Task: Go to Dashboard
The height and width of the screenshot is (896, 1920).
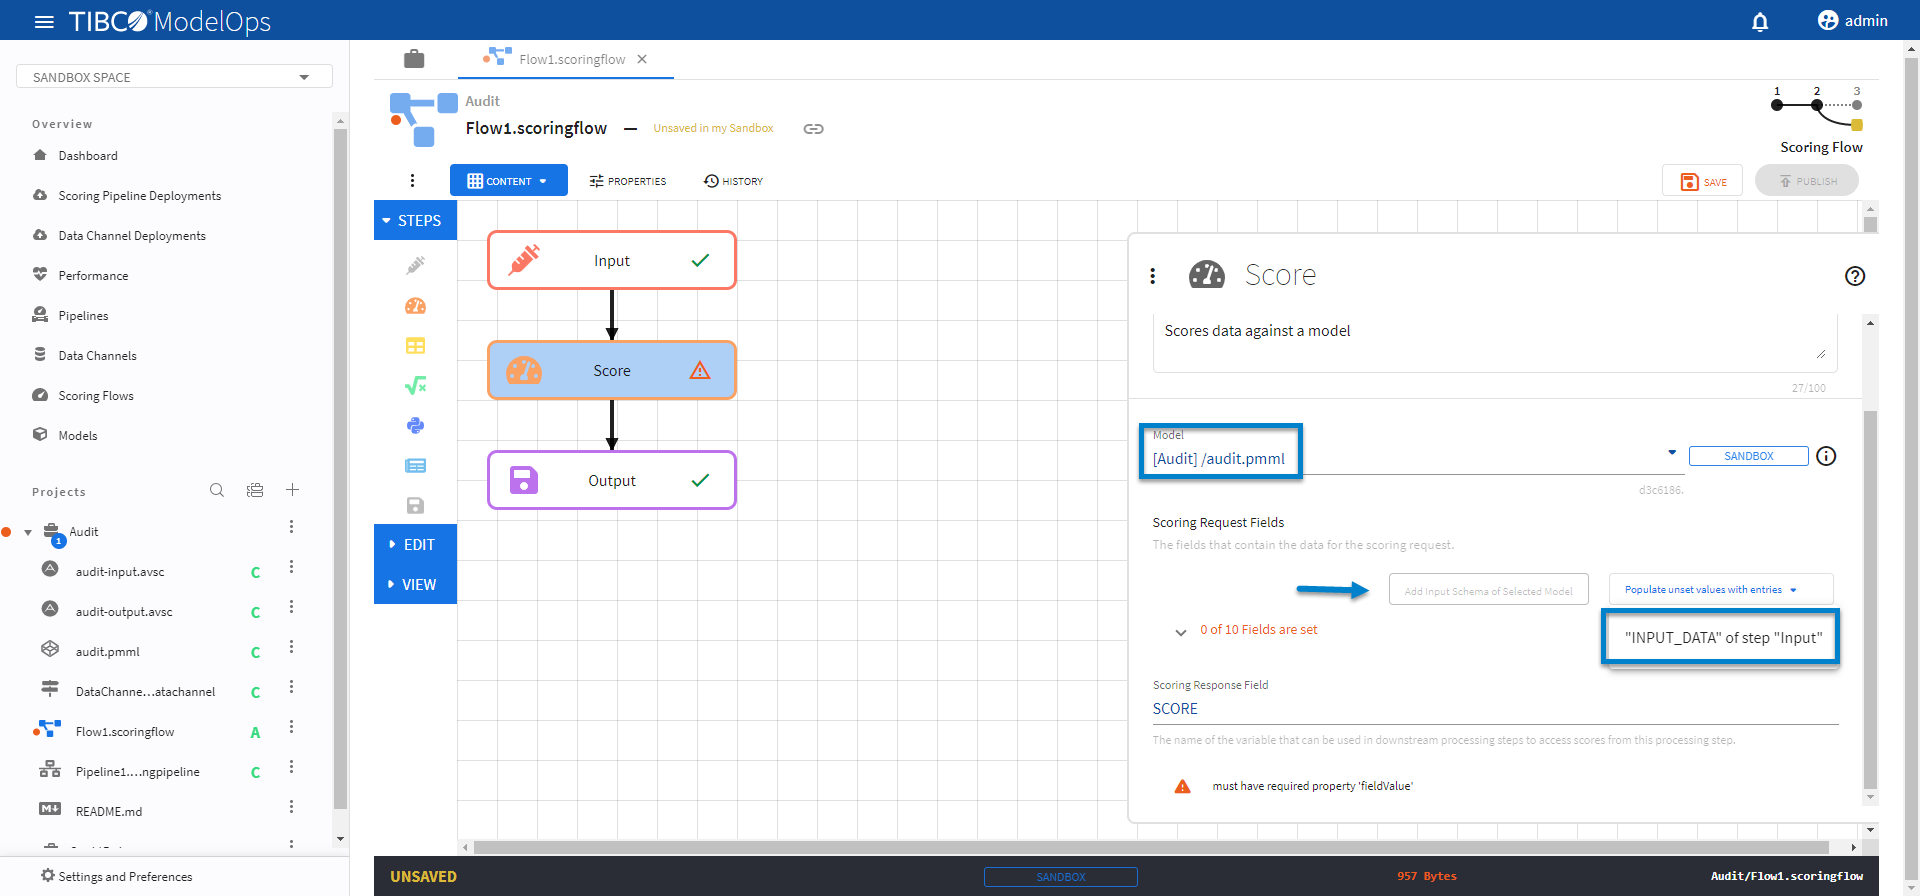Action: point(88,156)
